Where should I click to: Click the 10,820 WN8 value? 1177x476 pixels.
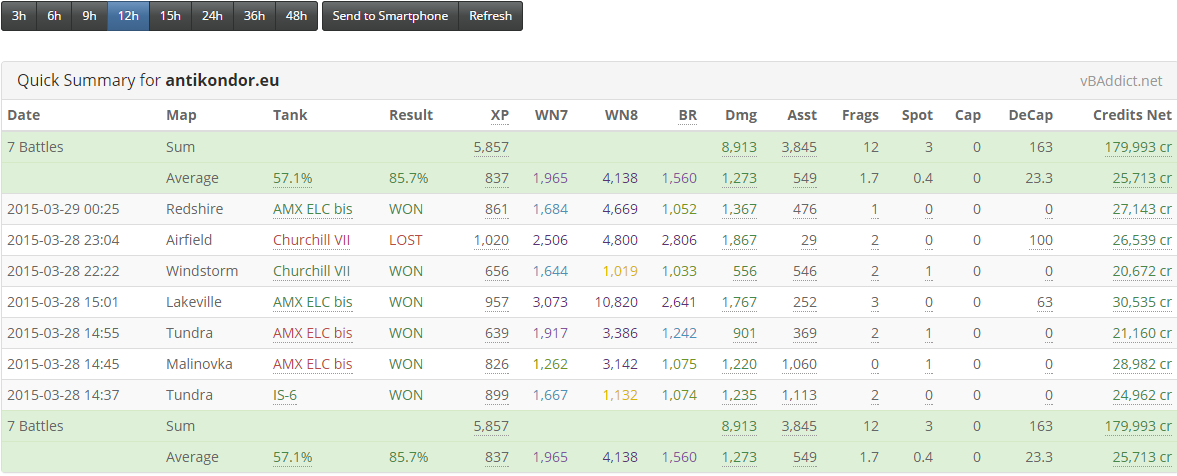618,302
